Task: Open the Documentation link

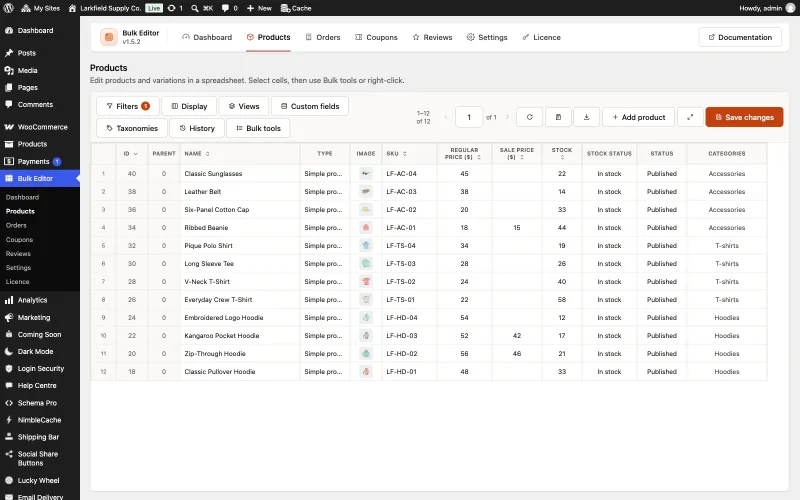Action: tap(740, 37)
